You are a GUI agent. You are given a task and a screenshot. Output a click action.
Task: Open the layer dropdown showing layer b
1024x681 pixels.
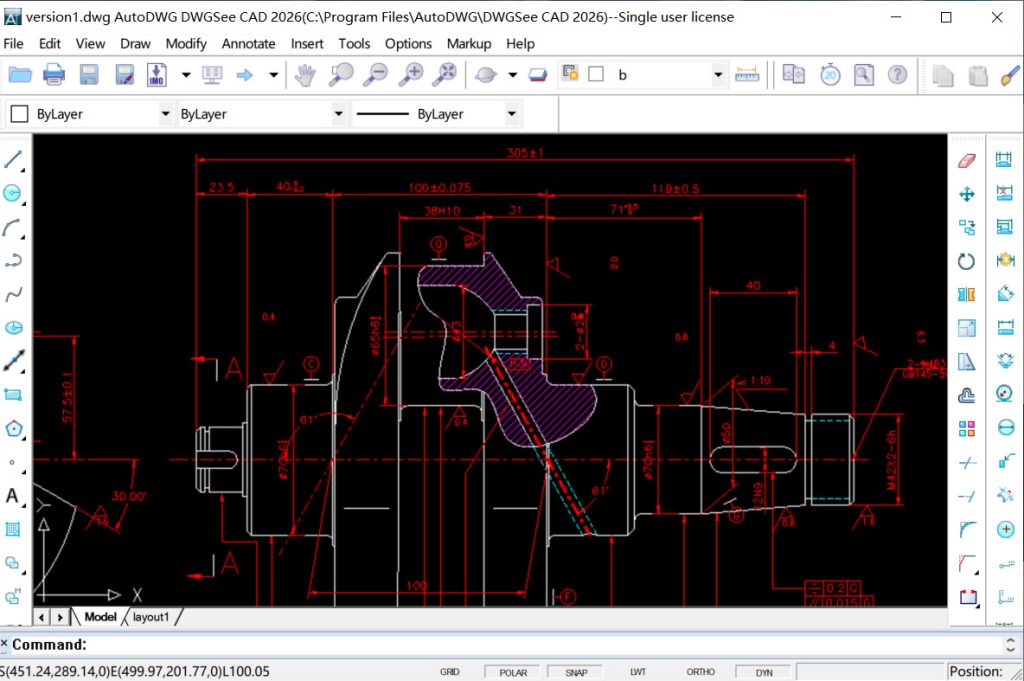pyautogui.click(x=718, y=74)
